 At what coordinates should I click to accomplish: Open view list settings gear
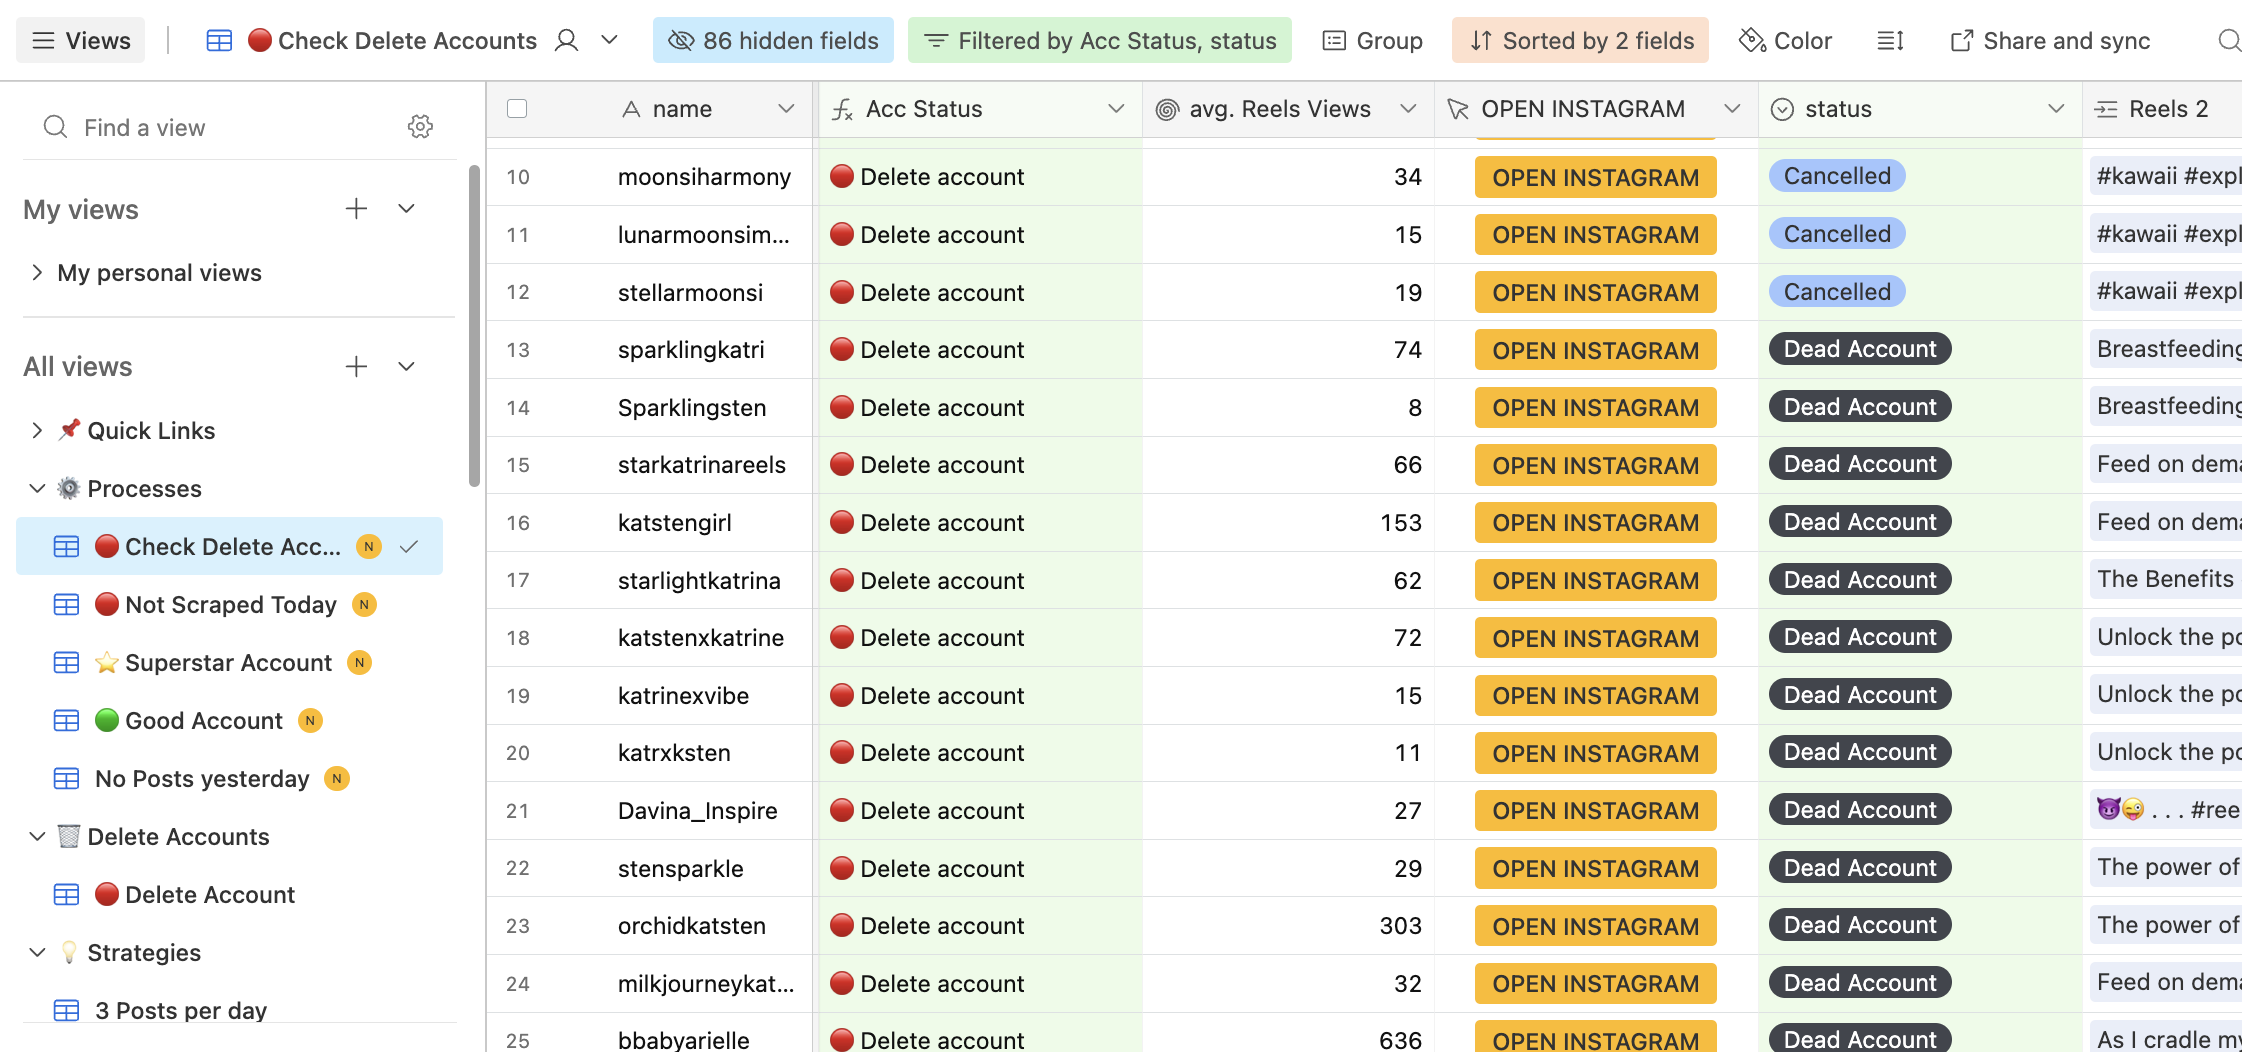(420, 127)
